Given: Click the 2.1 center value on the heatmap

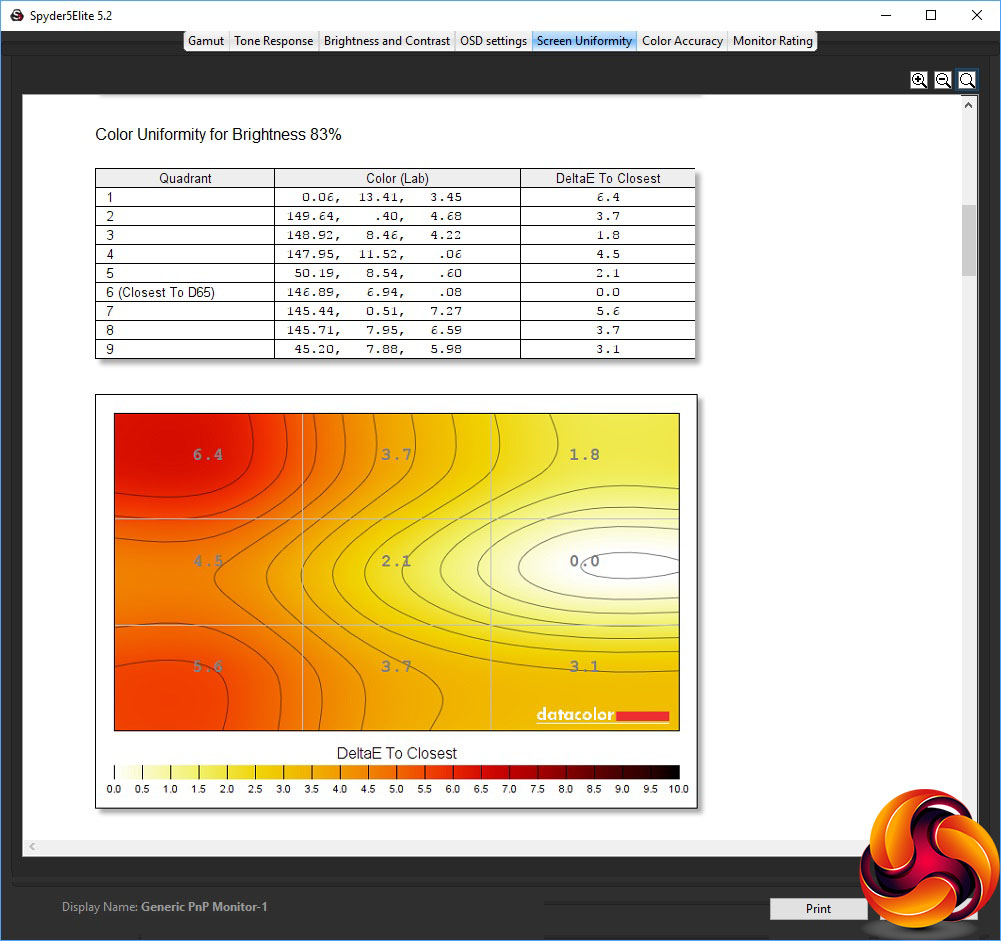Looking at the screenshot, I should coord(396,561).
